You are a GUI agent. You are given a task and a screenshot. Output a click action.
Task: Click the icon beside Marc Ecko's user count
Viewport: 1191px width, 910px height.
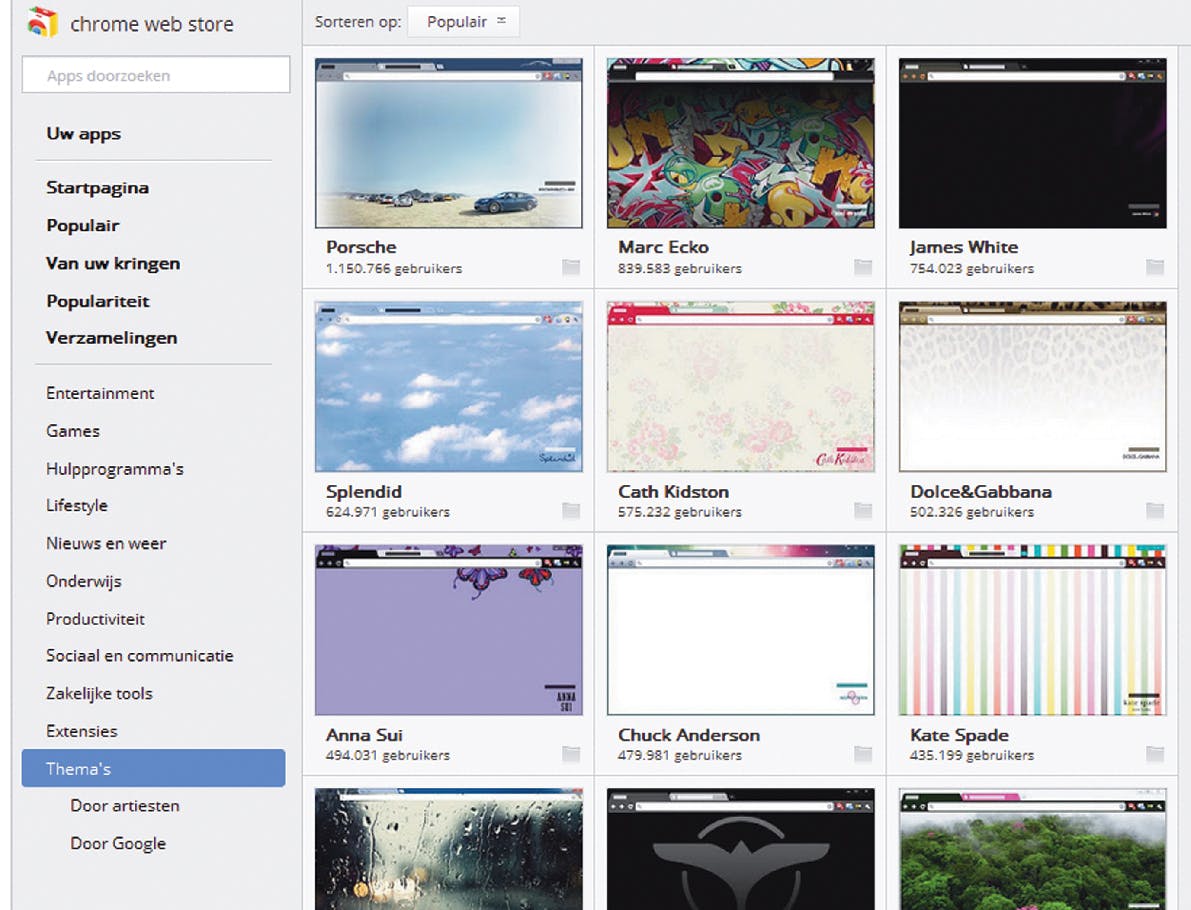click(x=863, y=267)
